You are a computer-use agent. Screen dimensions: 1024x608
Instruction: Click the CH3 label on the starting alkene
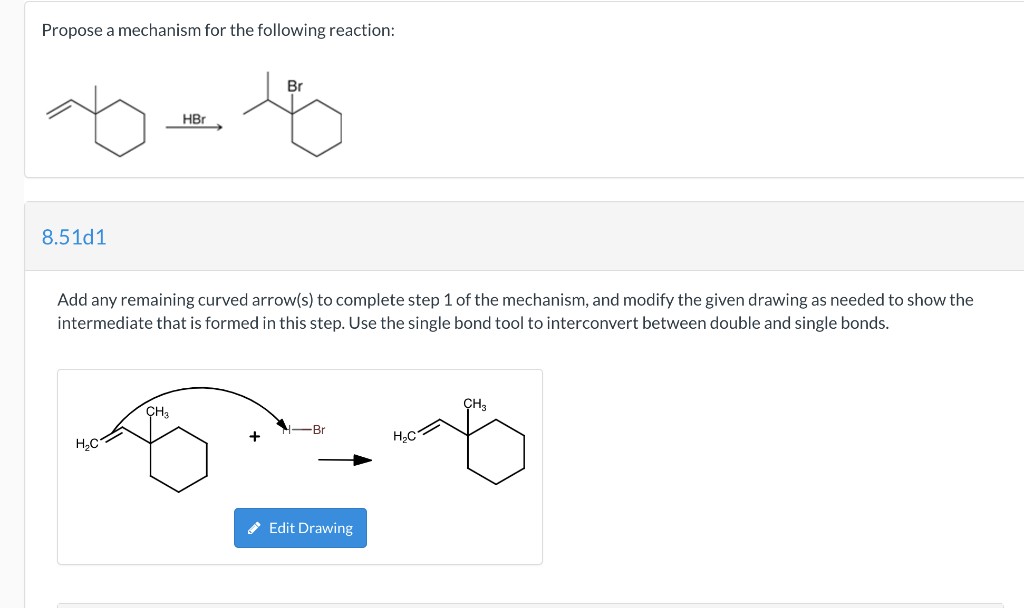coord(158,413)
